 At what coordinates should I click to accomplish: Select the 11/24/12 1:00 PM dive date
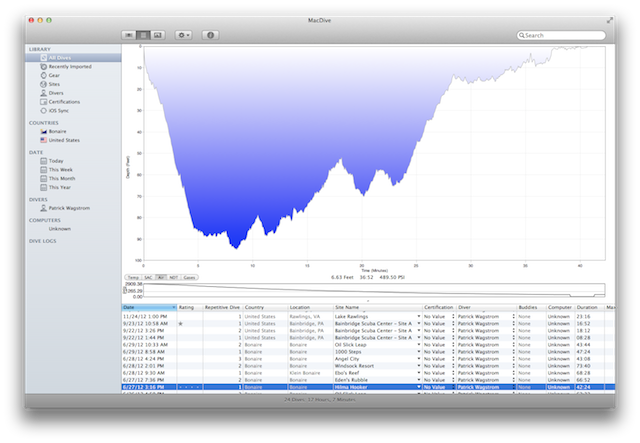[143, 316]
